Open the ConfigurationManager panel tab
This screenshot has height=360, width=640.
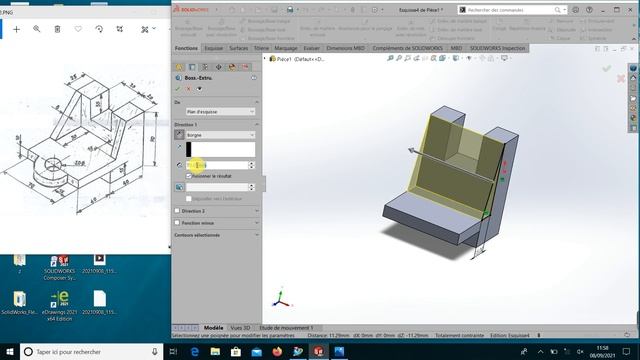click(x=205, y=67)
